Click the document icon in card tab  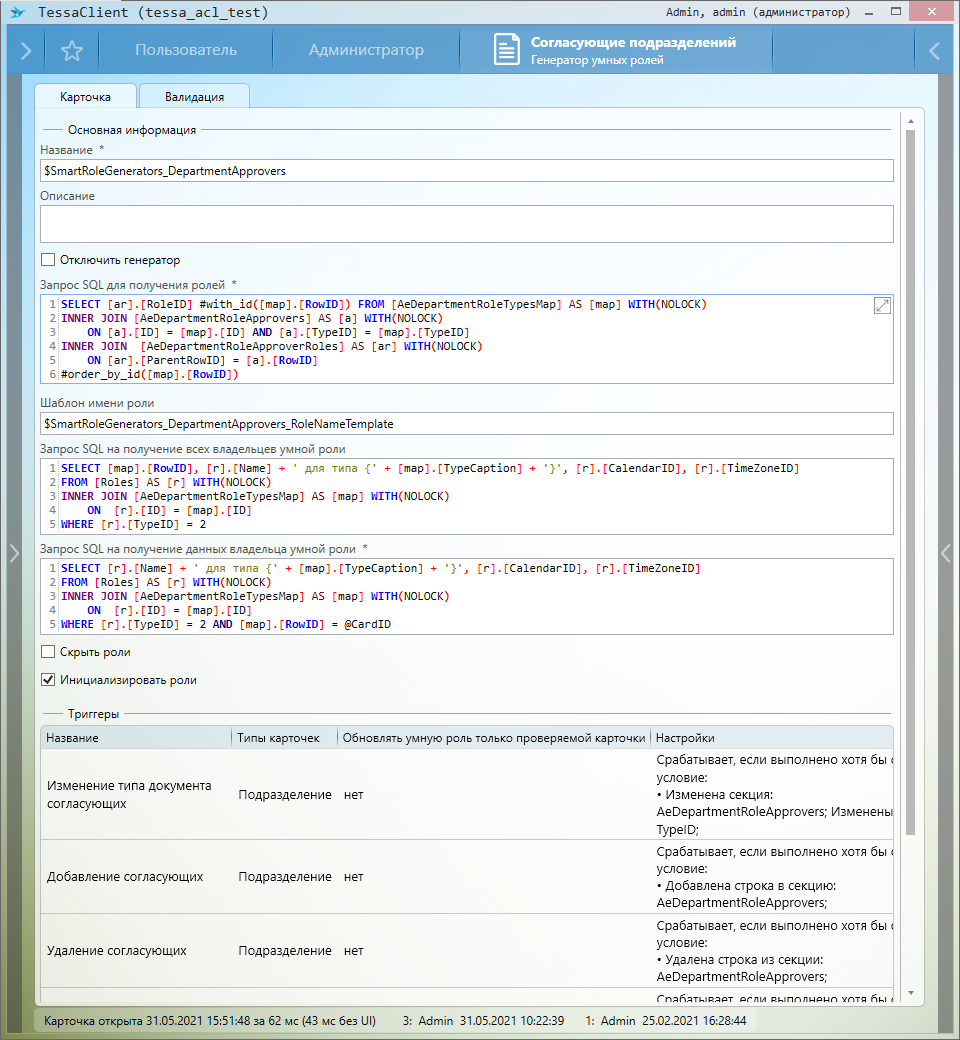[507, 51]
